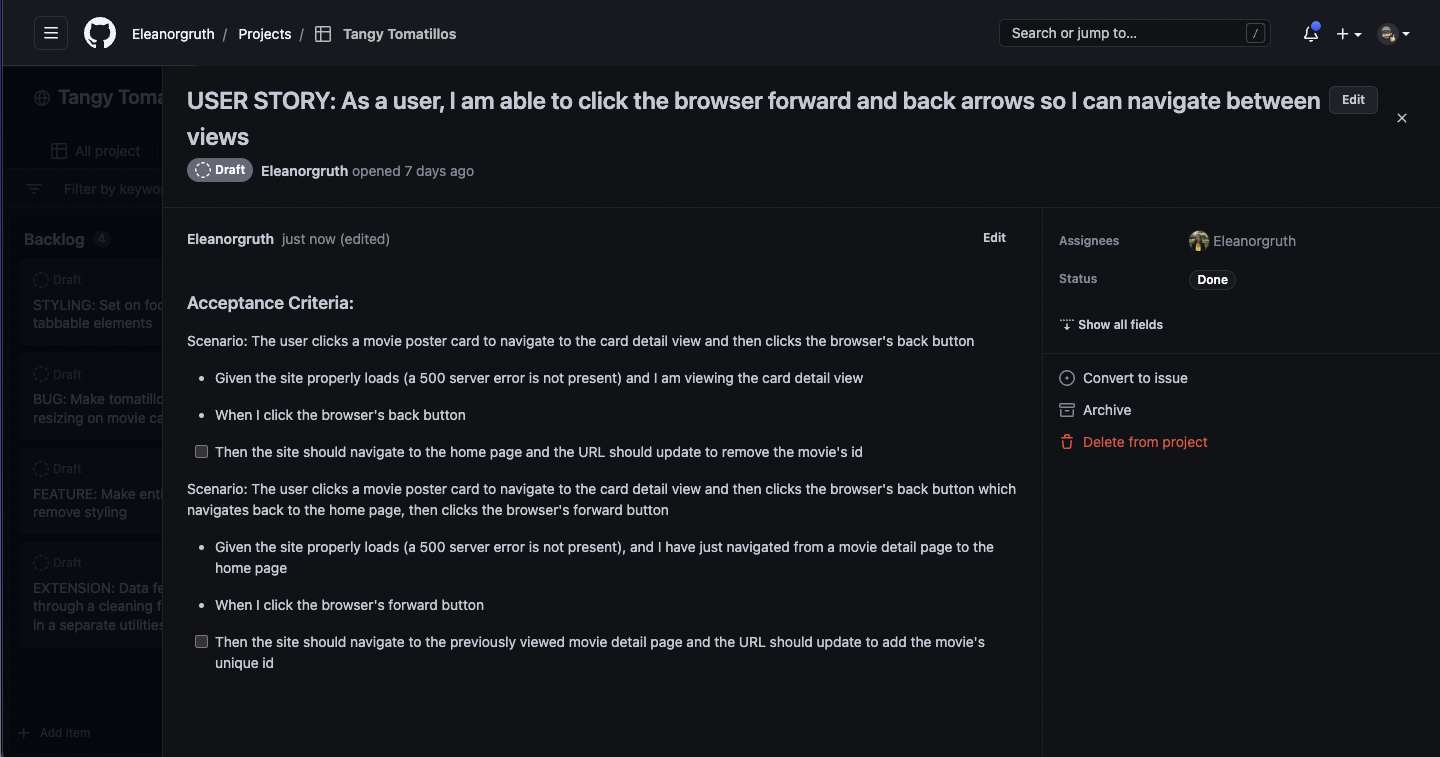This screenshot has width=1440, height=757.
Task: Close the draft issue side panel
Action: [x=1402, y=118]
